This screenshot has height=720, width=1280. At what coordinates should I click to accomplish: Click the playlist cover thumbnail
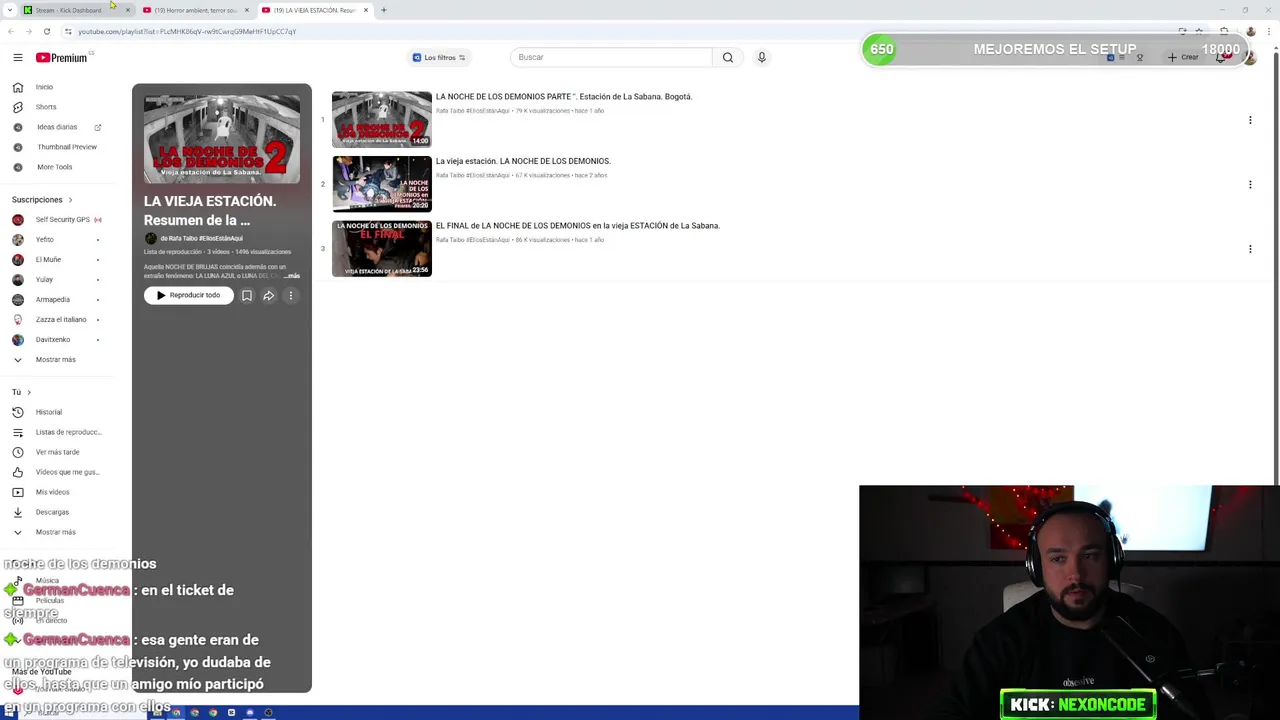point(222,139)
